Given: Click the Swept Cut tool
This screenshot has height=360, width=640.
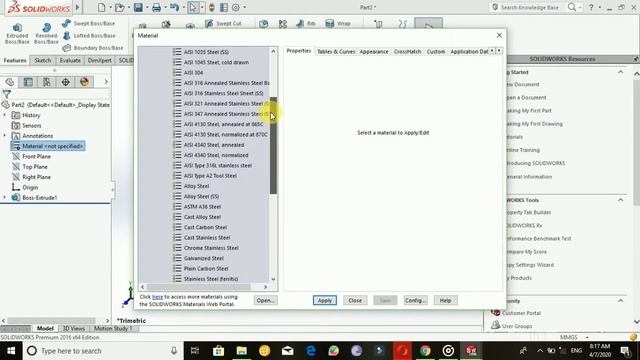Looking at the screenshot, I should pos(223,24).
